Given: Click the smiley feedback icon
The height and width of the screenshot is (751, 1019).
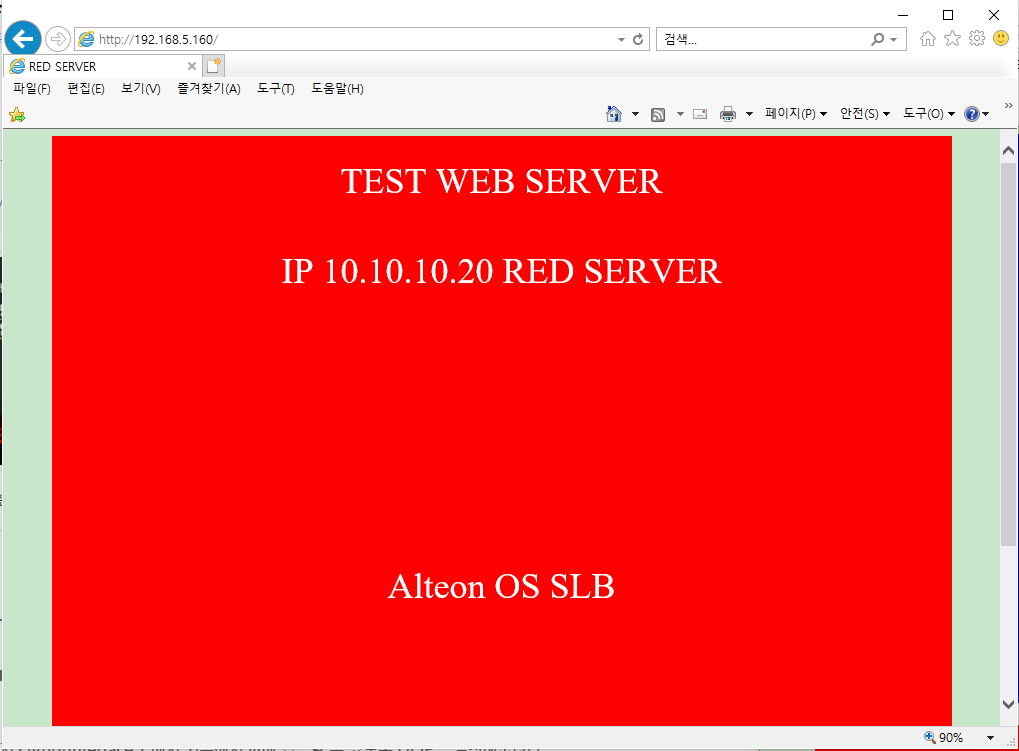Looking at the screenshot, I should [1001, 39].
